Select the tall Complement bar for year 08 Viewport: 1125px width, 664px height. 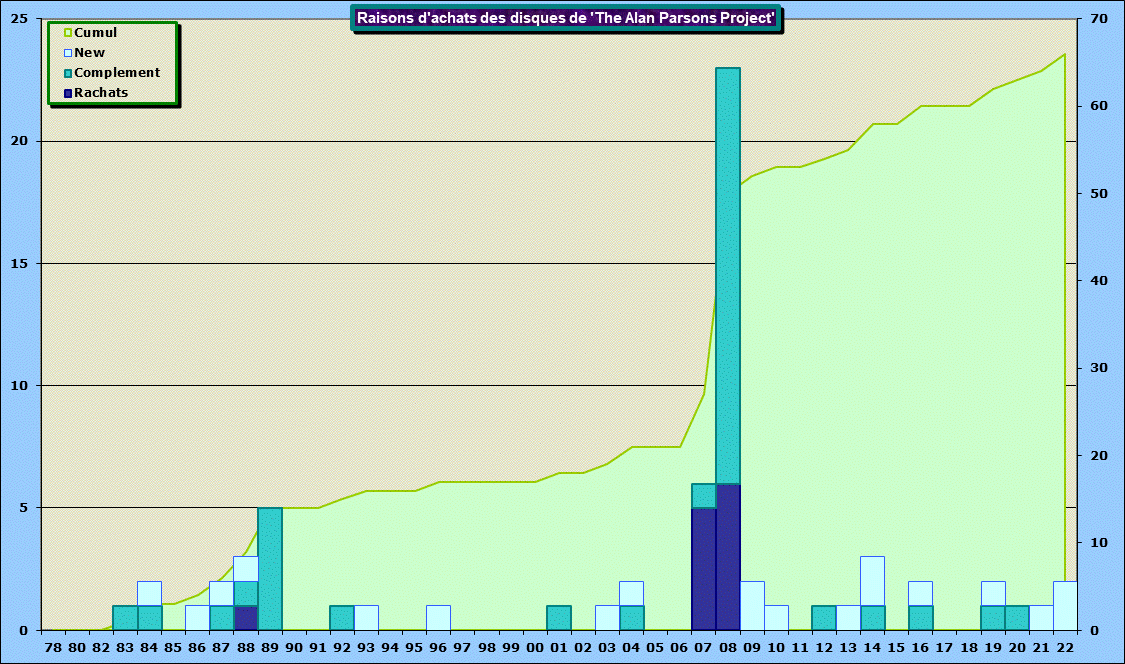(728, 275)
